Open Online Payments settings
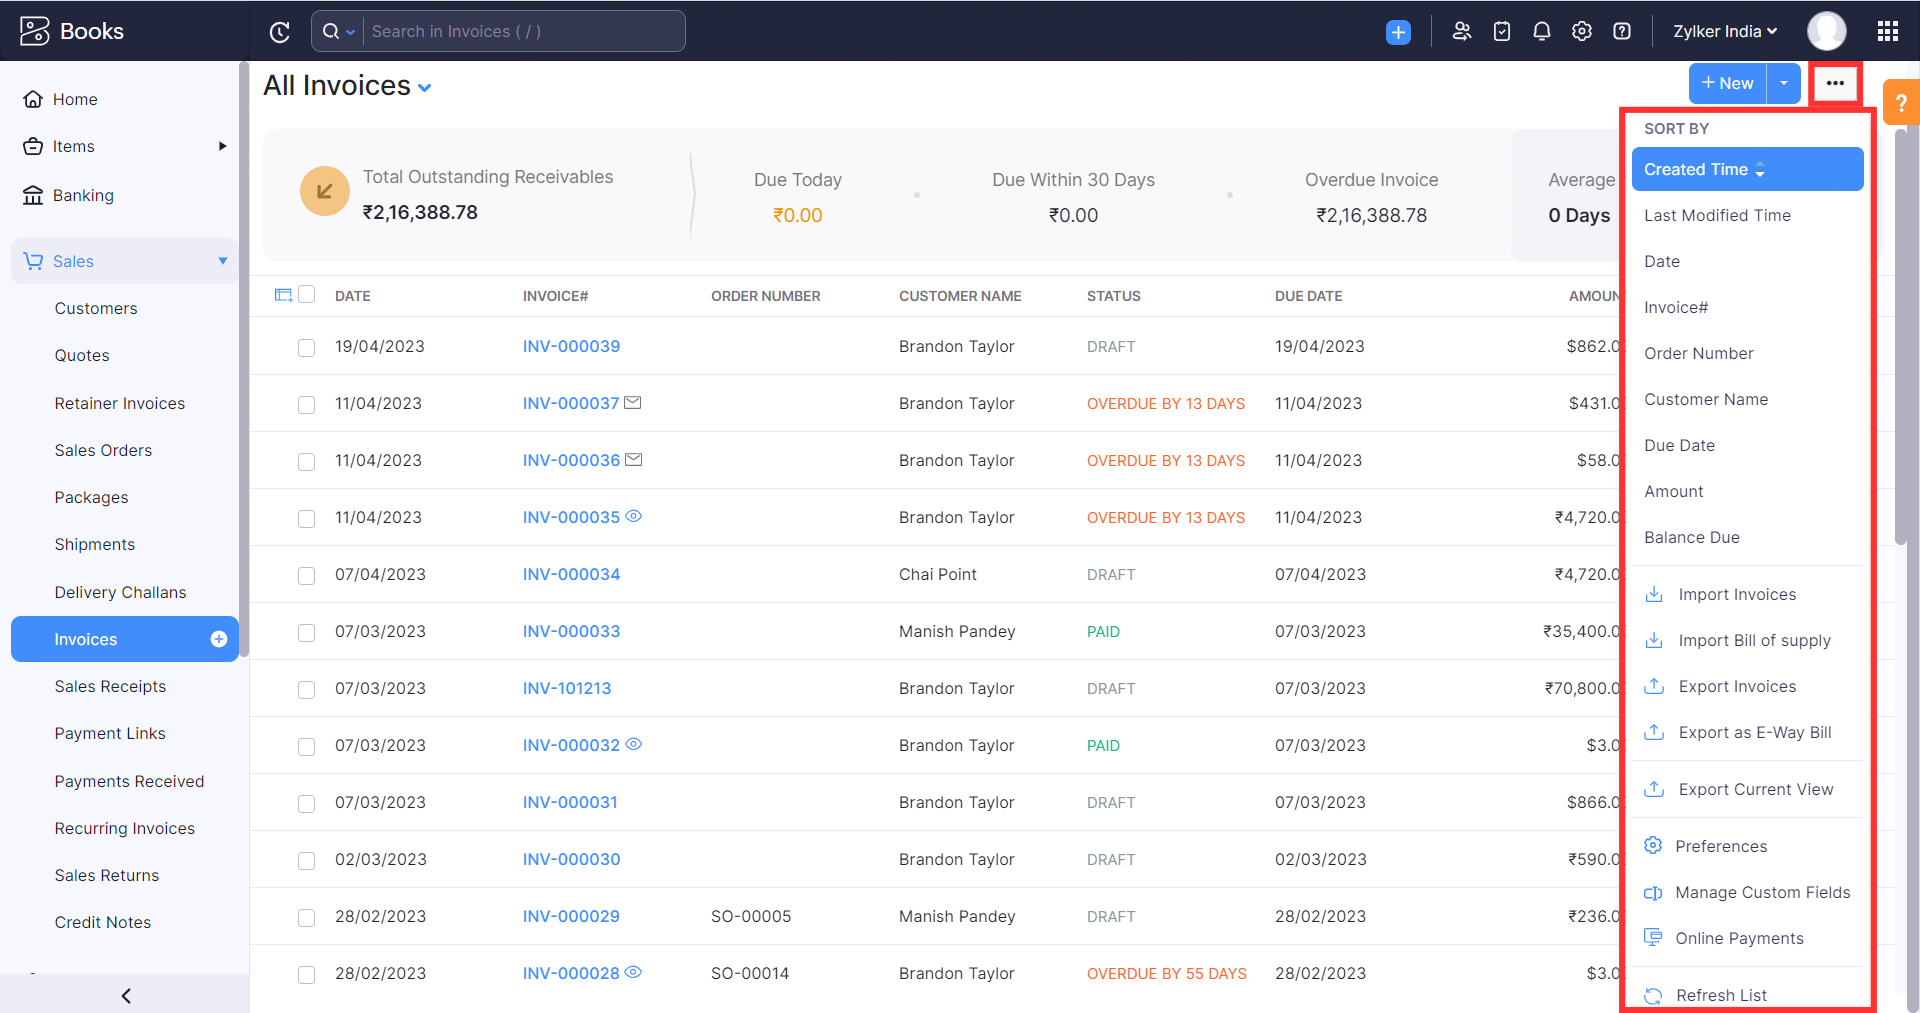The image size is (1920, 1013). point(1740,938)
